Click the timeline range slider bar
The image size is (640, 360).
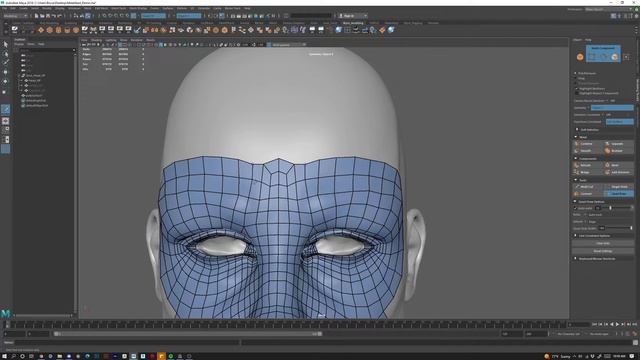(188, 334)
